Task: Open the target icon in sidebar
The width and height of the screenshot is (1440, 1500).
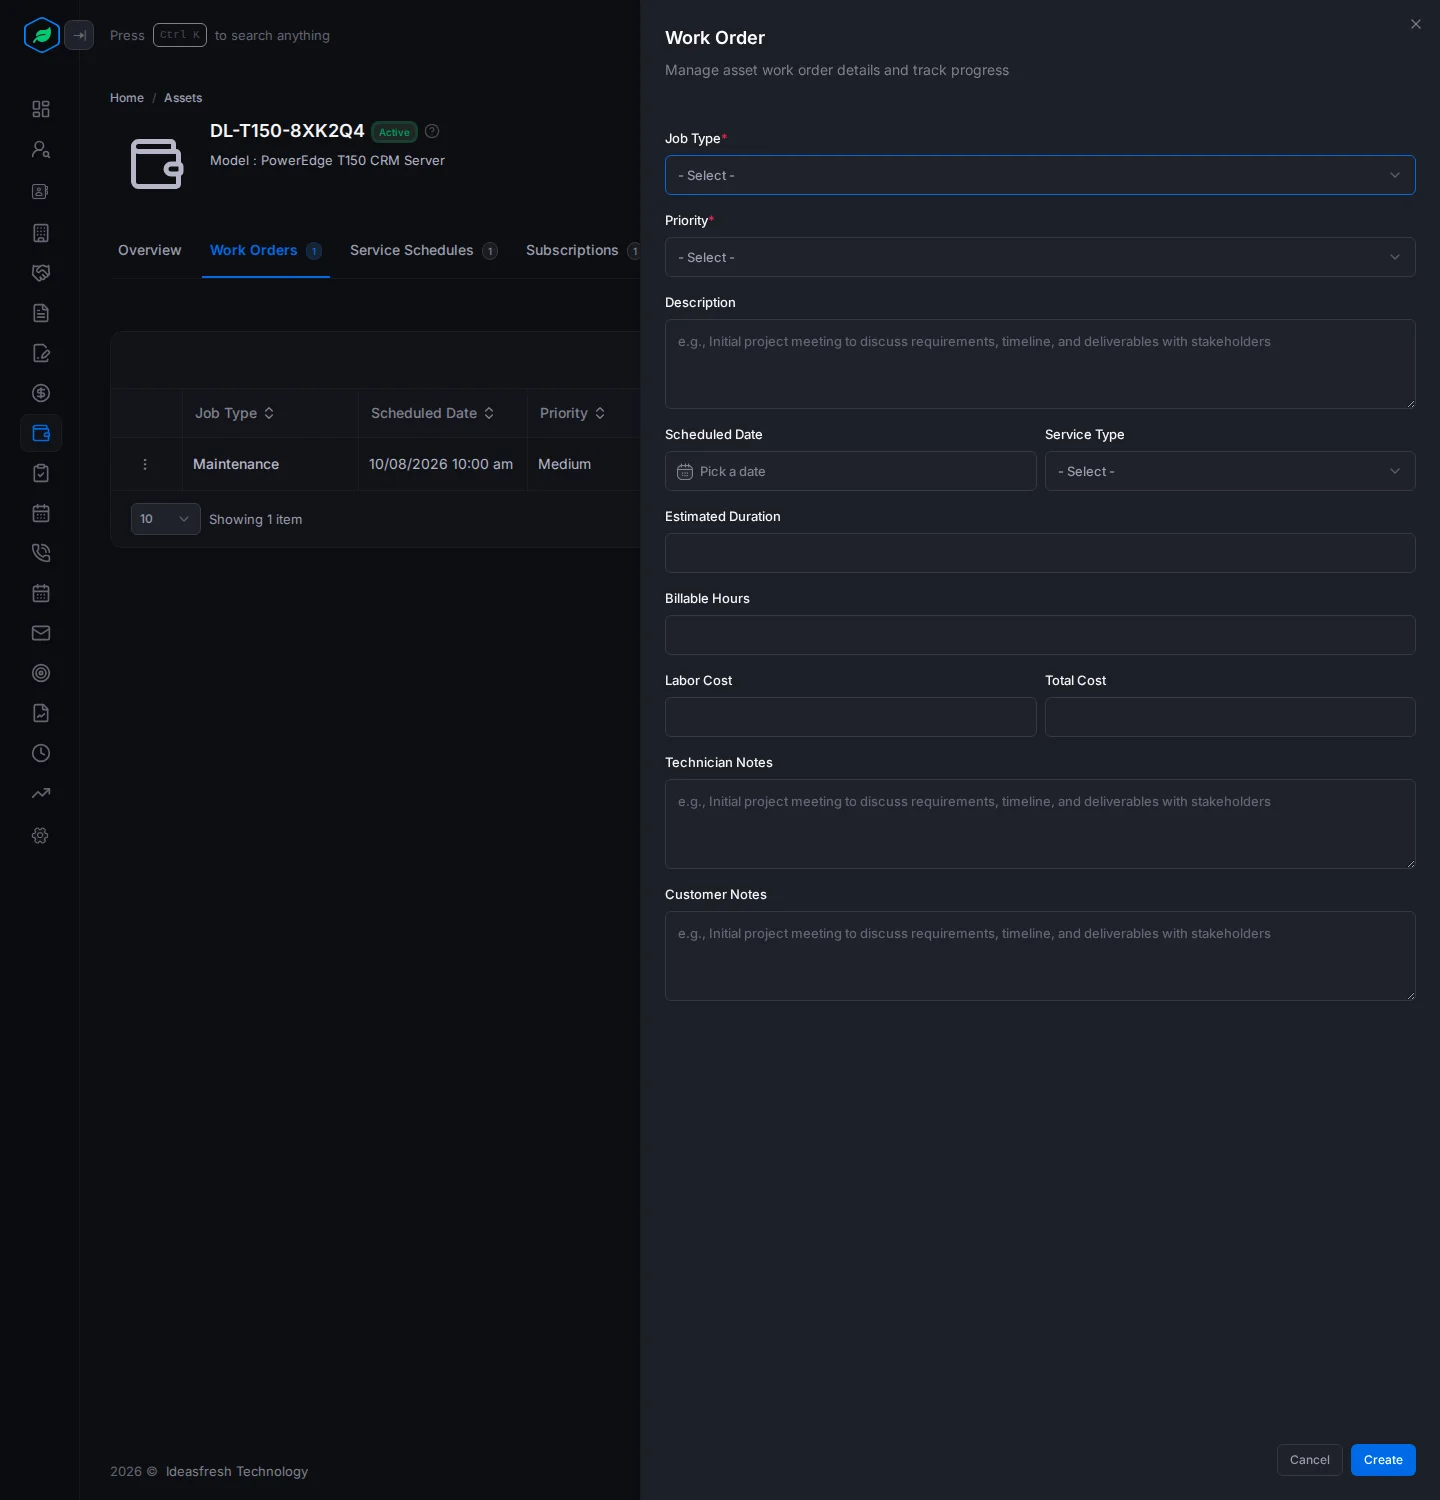Action: click(x=41, y=673)
